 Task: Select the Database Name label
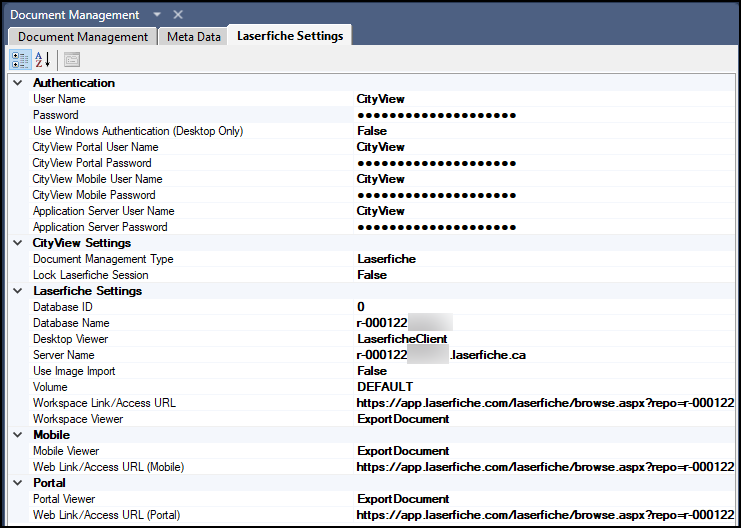71,323
